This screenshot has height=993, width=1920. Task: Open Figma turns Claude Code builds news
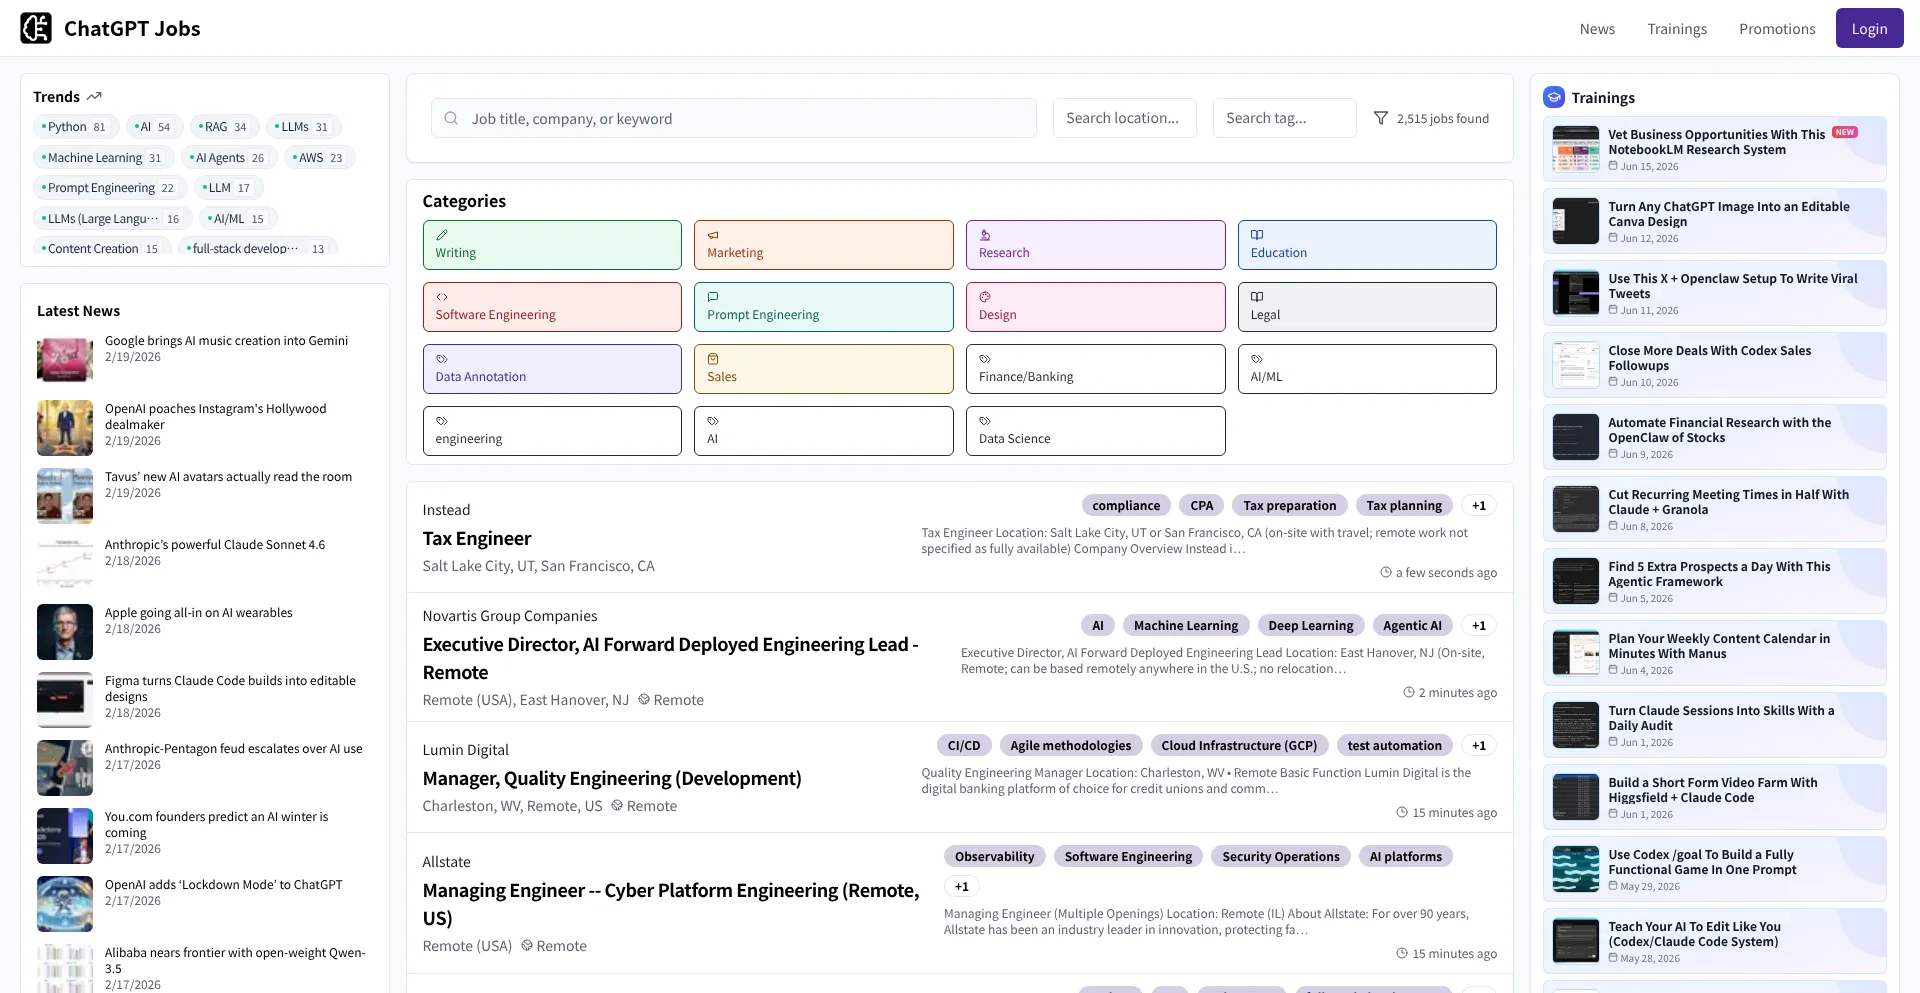230,689
